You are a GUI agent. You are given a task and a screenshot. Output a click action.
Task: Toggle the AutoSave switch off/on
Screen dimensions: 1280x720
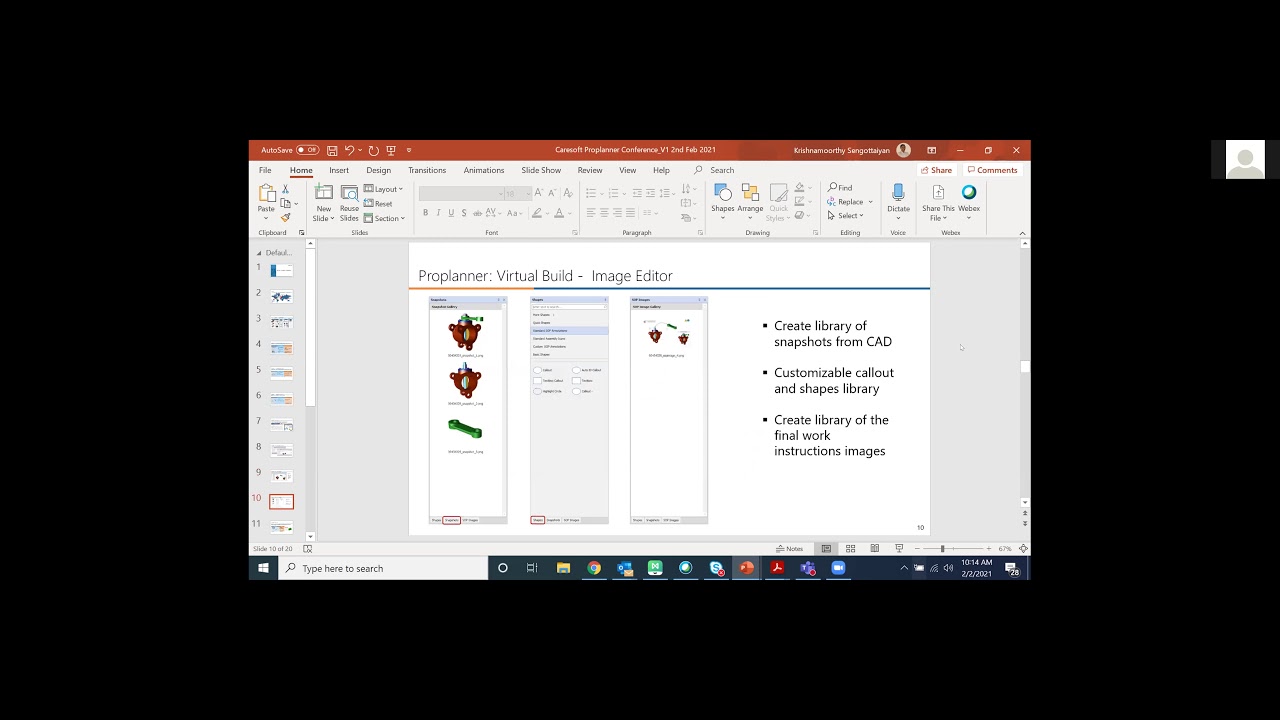pyautogui.click(x=307, y=150)
